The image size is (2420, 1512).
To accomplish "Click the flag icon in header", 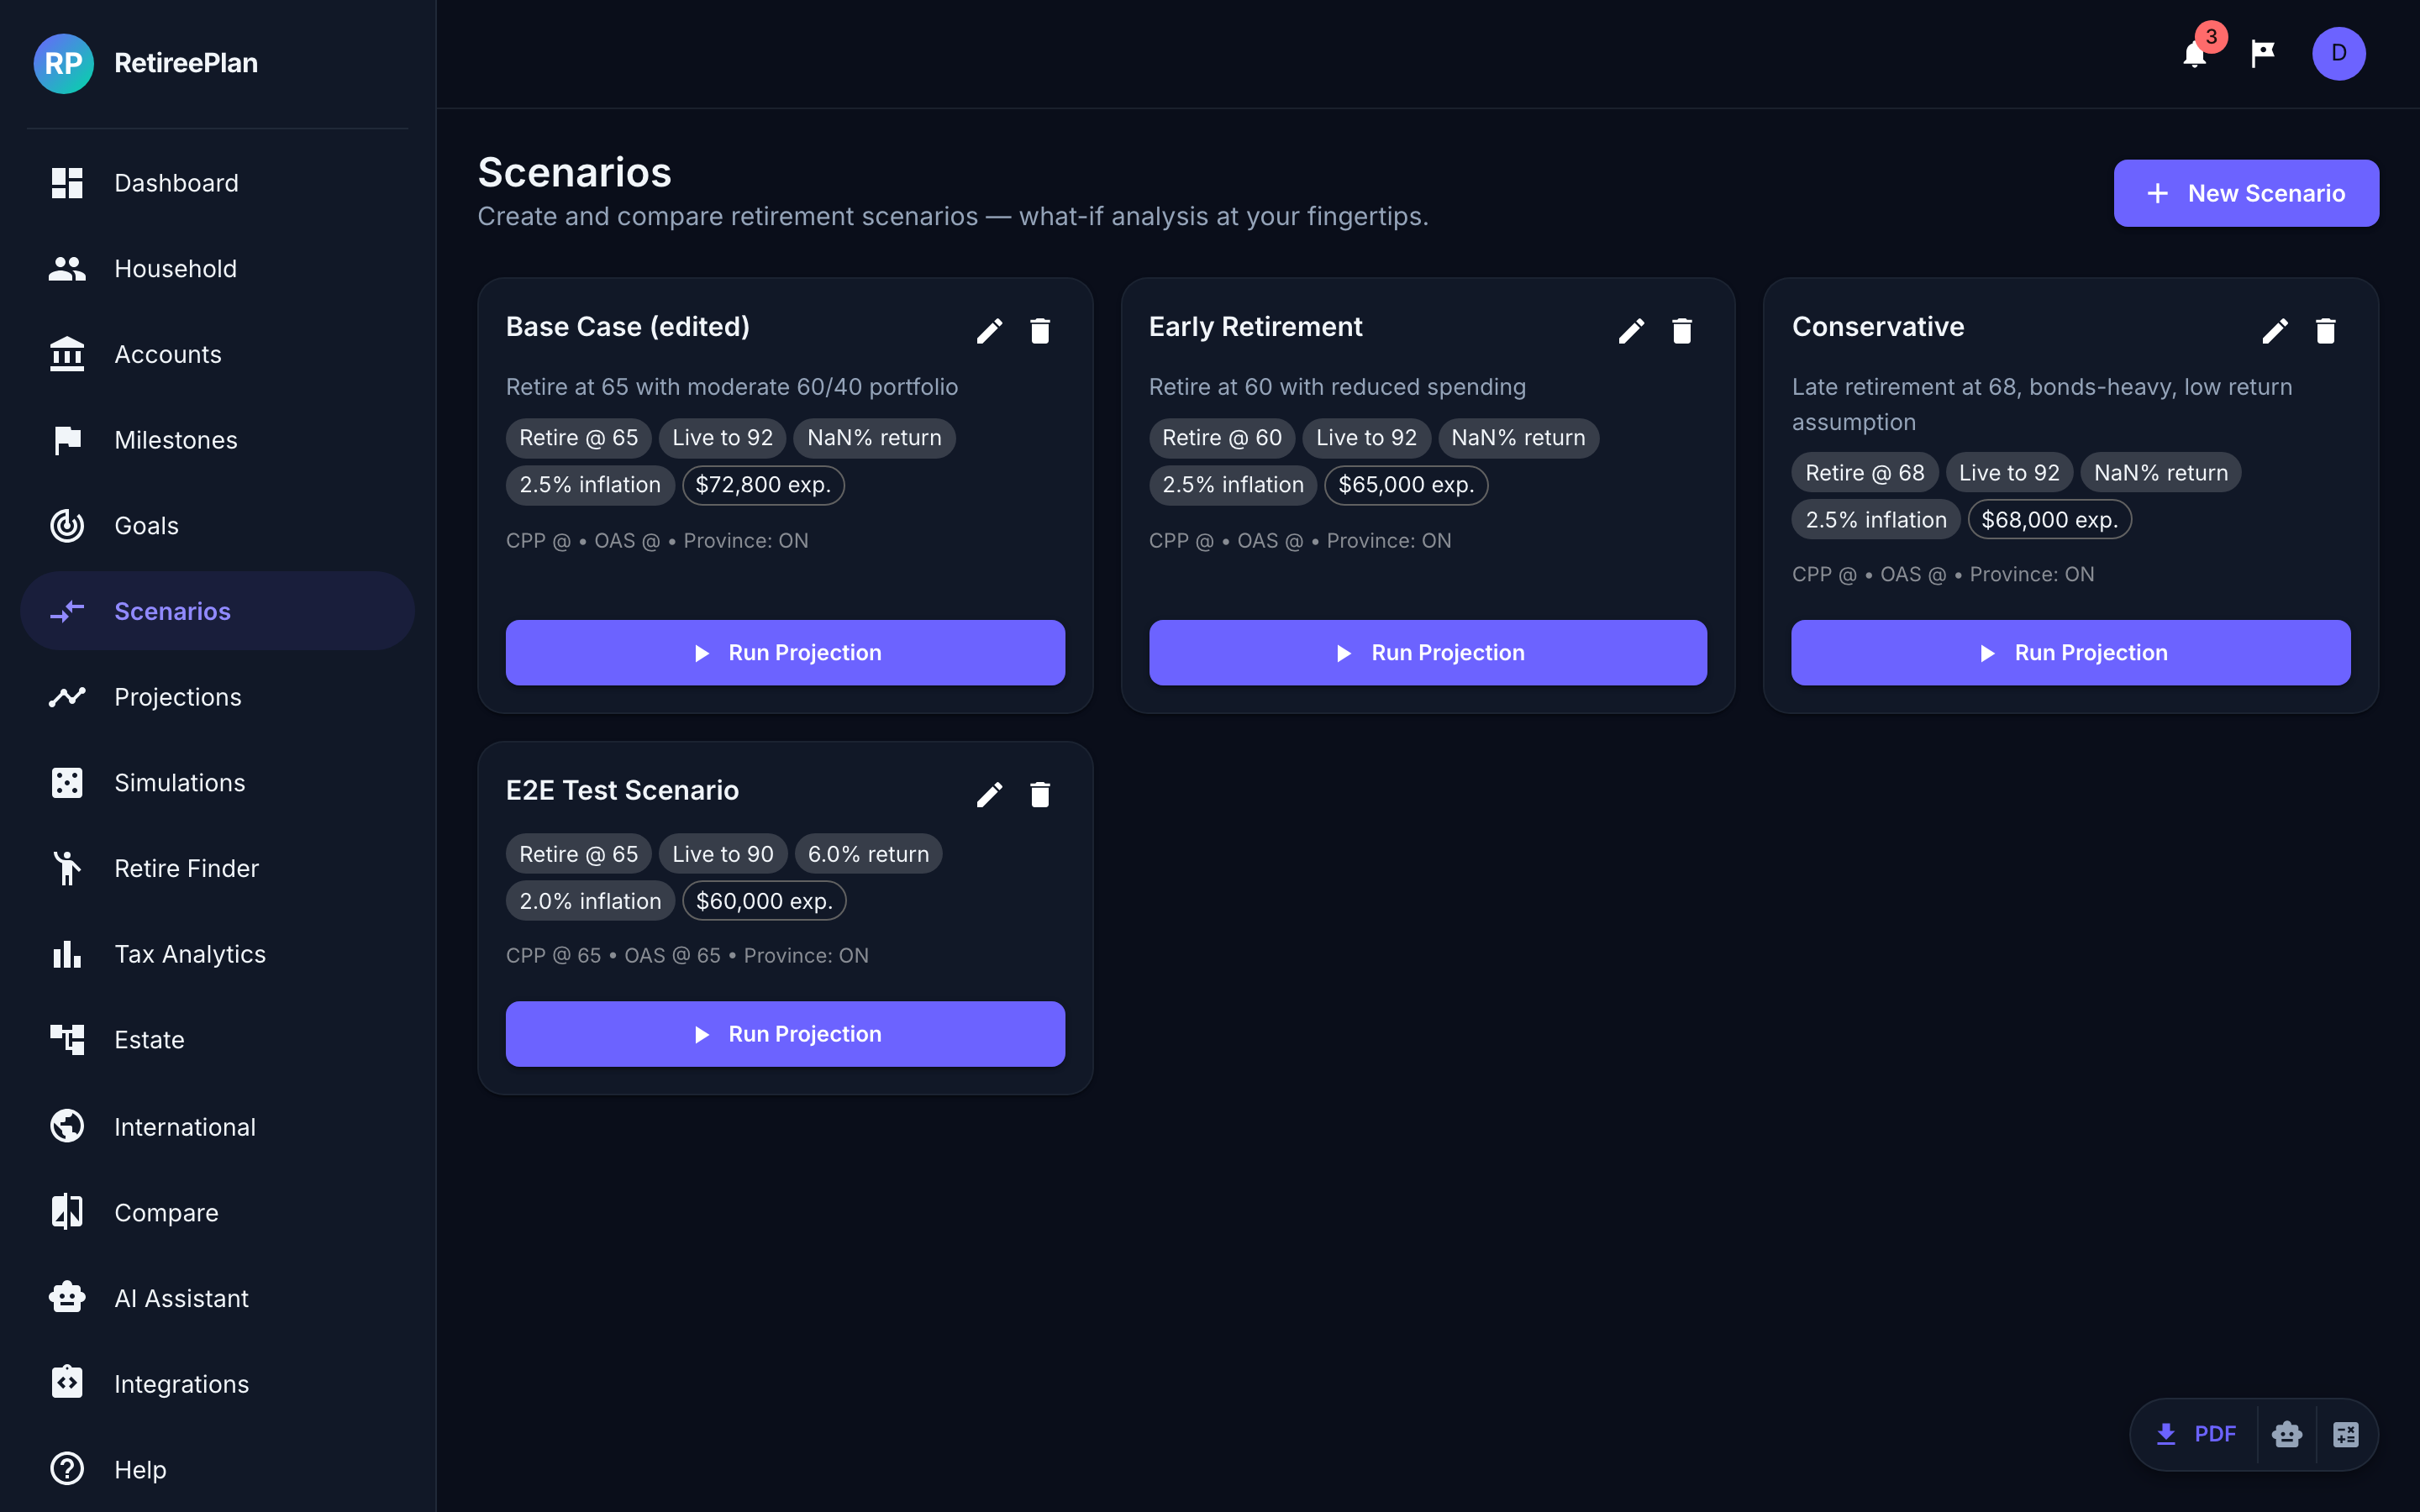I will tap(2263, 54).
